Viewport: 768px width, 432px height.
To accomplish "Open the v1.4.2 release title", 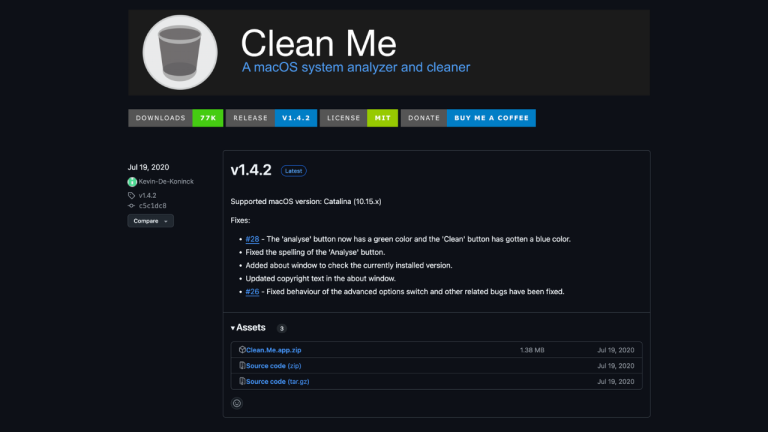I will (251, 170).
